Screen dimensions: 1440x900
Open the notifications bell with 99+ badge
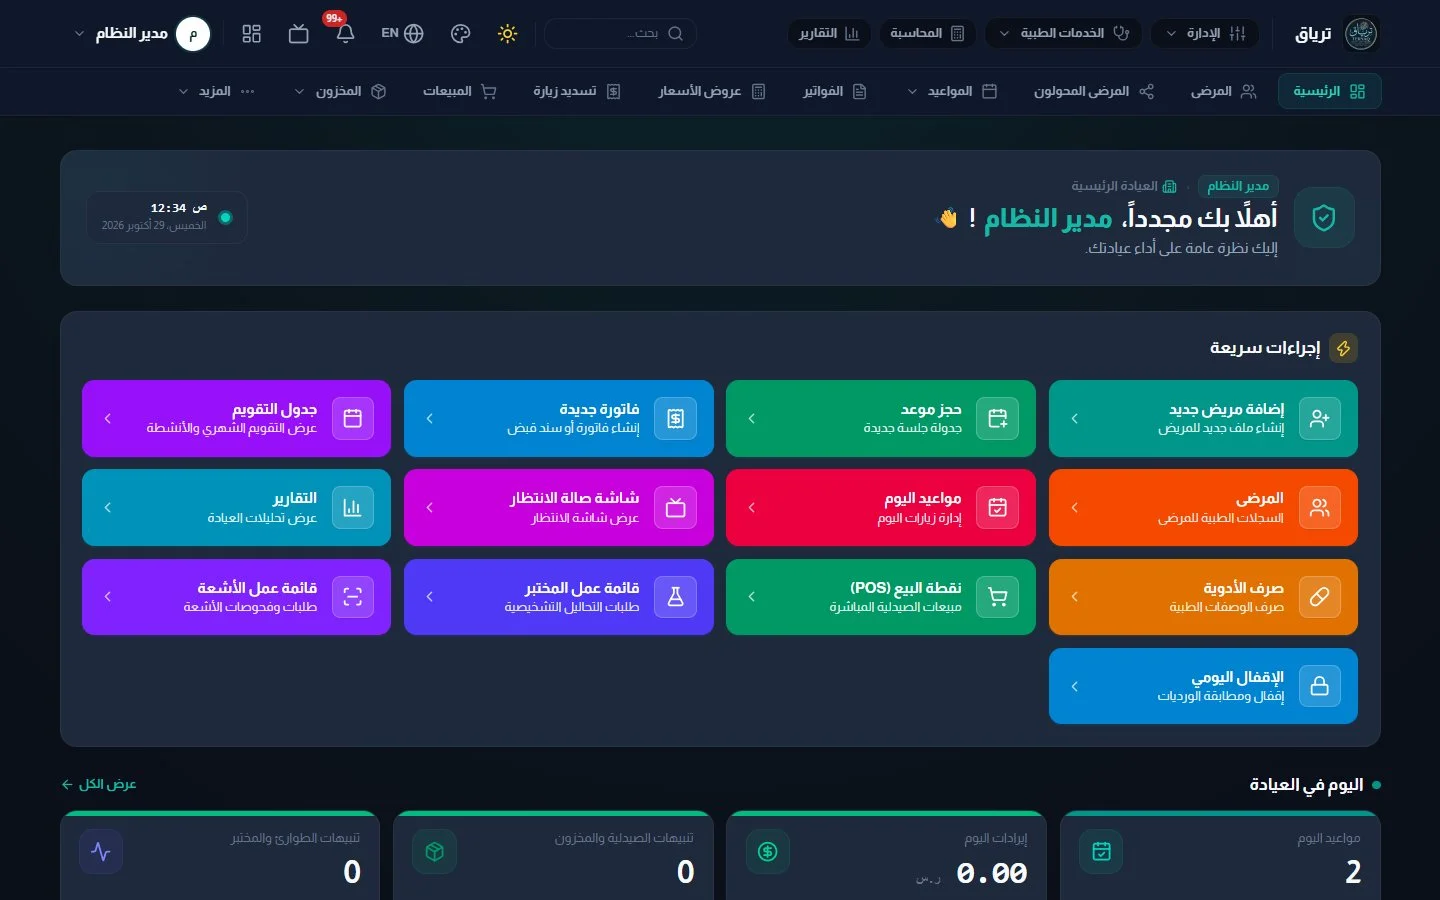point(345,33)
